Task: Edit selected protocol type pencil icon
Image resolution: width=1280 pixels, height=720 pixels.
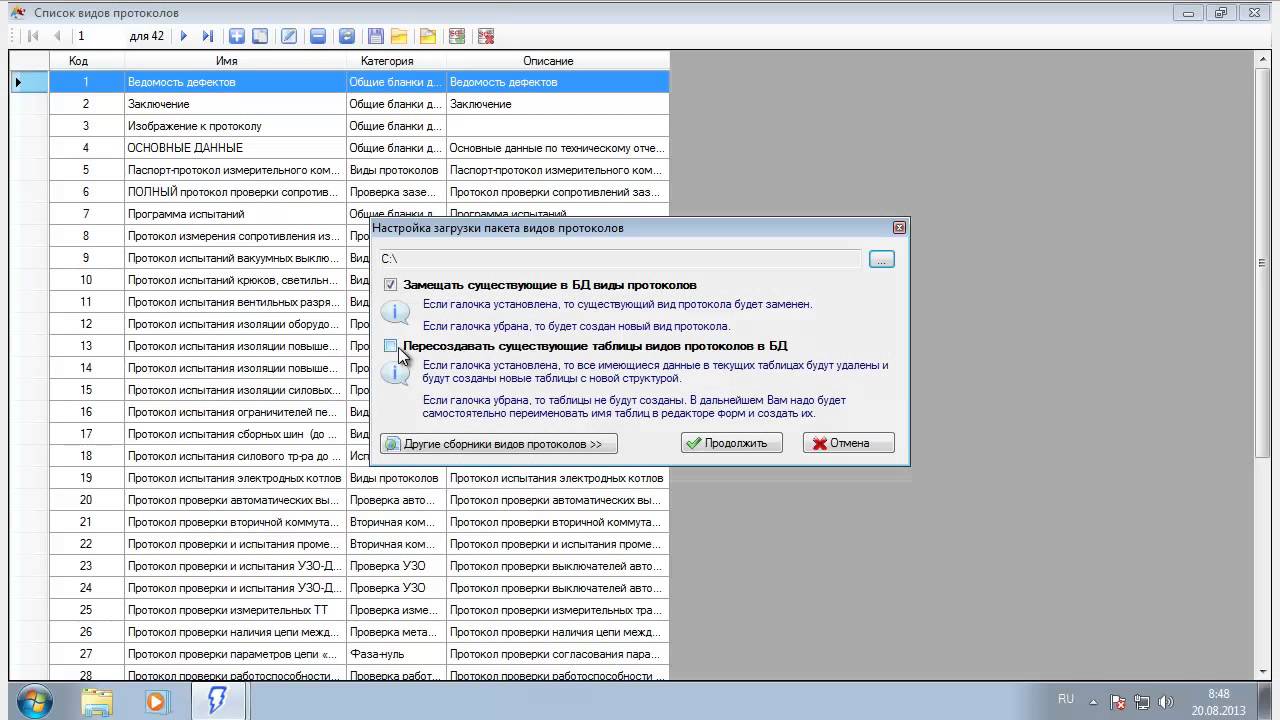Action: click(289, 36)
